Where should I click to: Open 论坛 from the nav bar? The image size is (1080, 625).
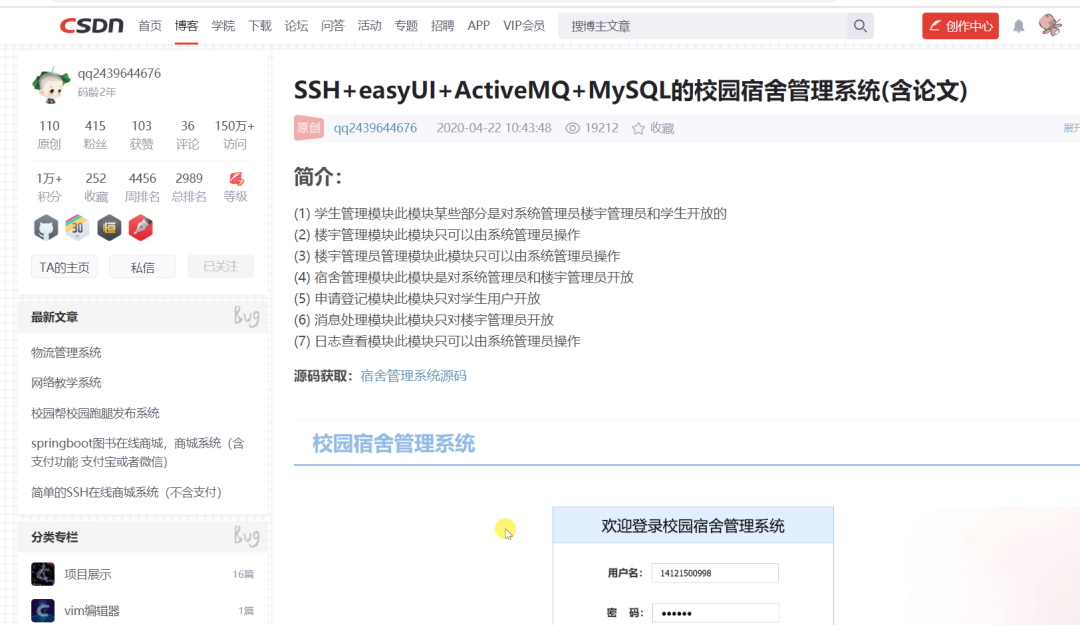click(296, 25)
